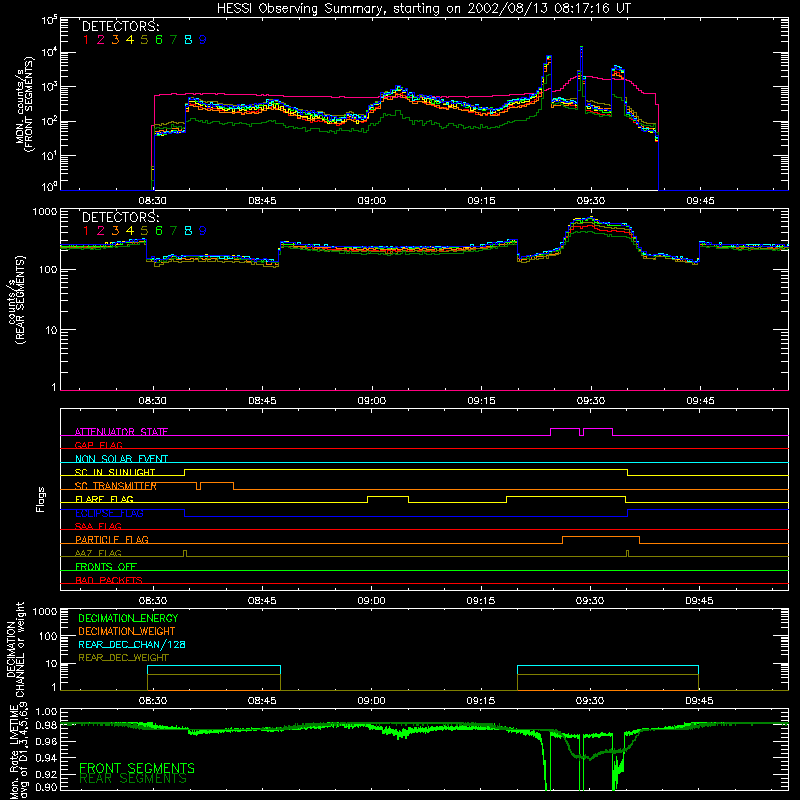The height and width of the screenshot is (800, 800).
Task: Click the SC IN SUNLIGHT flag label
Action: click(x=115, y=472)
